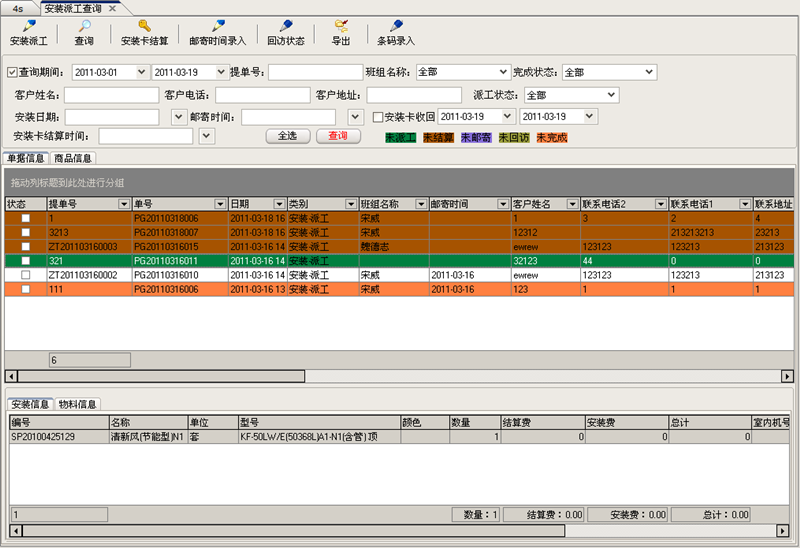The width and height of the screenshot is (800, 548).
Task: Switch to the 物料信息 tab
Action: pos(77,404)
